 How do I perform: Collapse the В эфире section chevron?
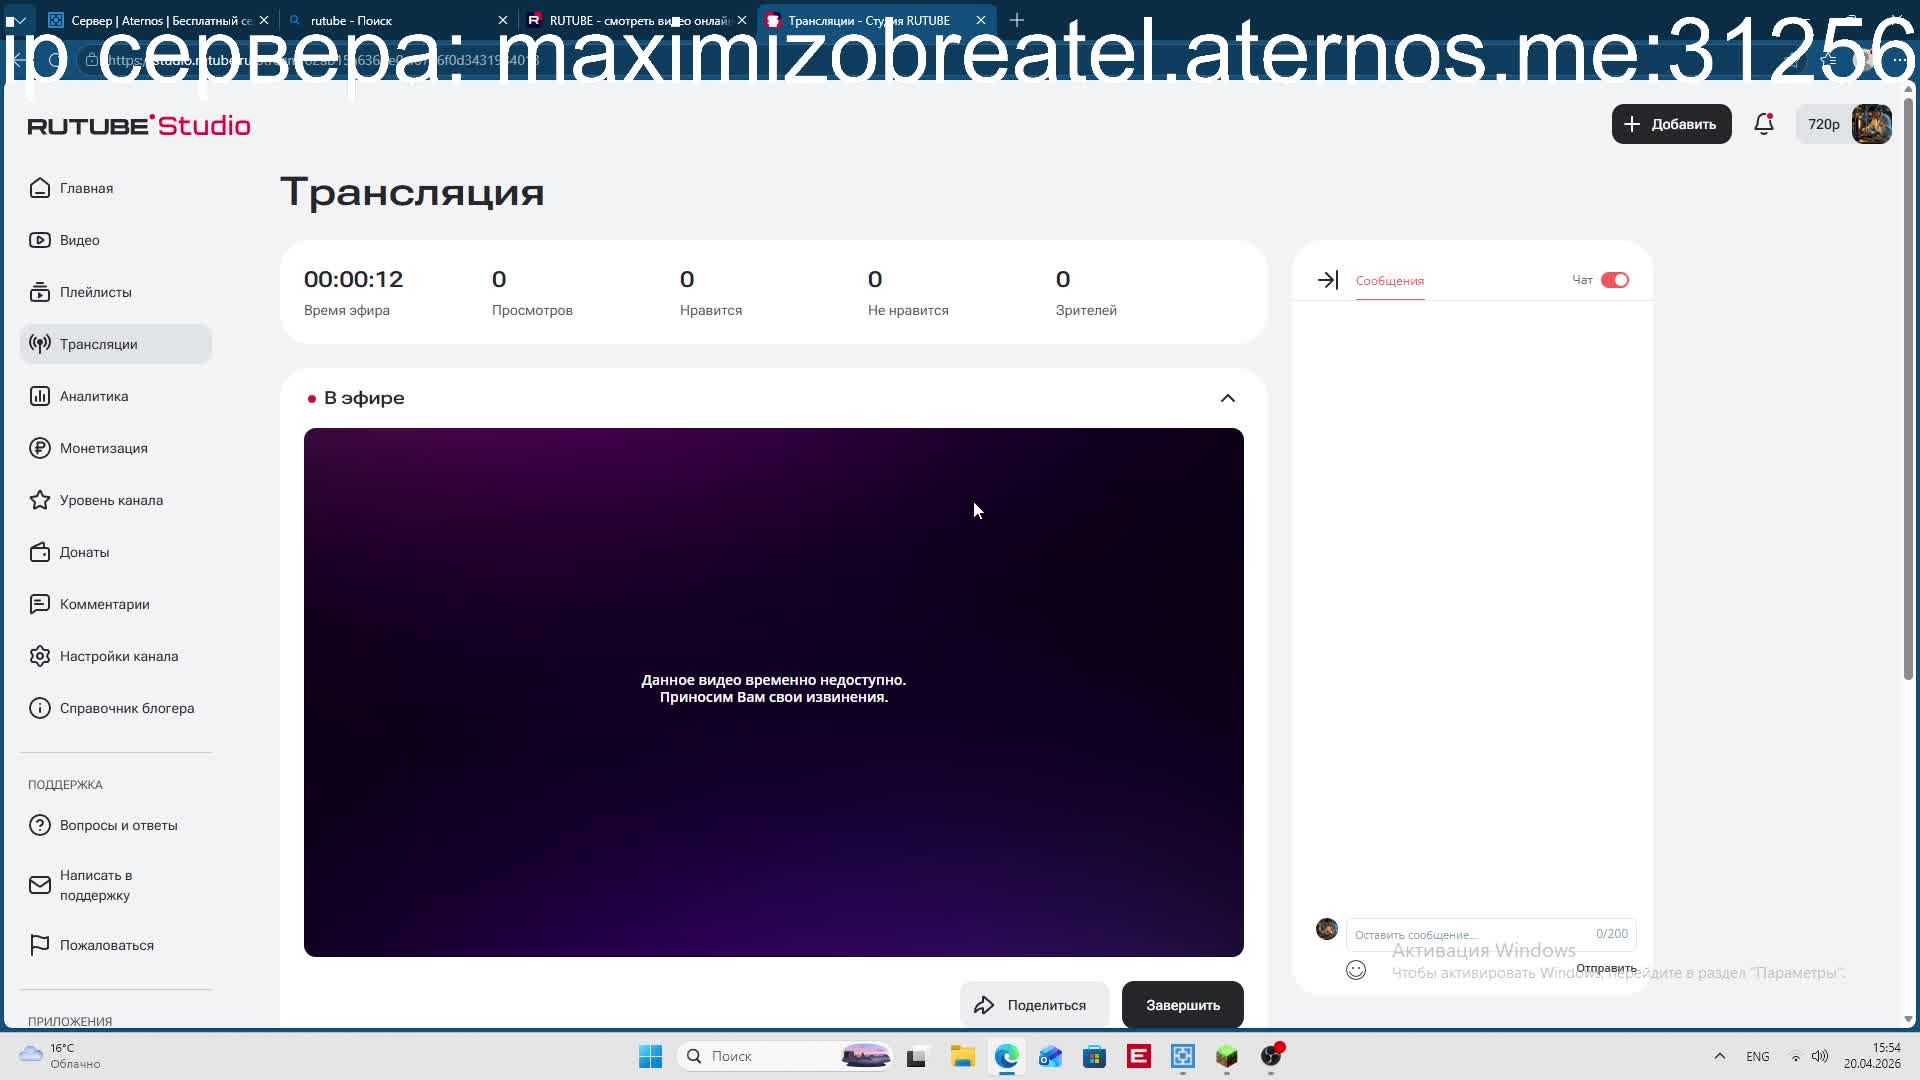click(x=1227, y=398)
